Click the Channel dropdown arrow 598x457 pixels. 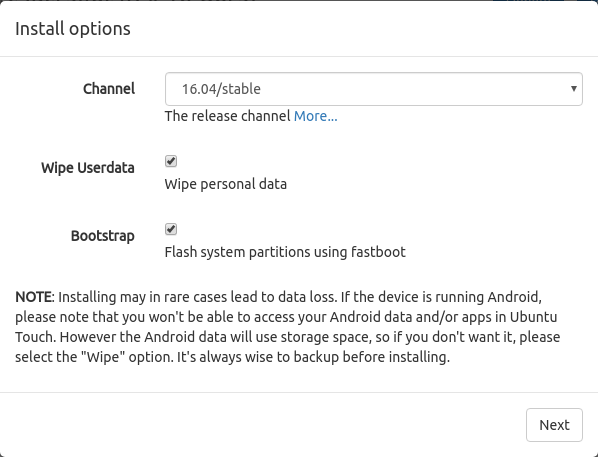(x=573, y=89)
